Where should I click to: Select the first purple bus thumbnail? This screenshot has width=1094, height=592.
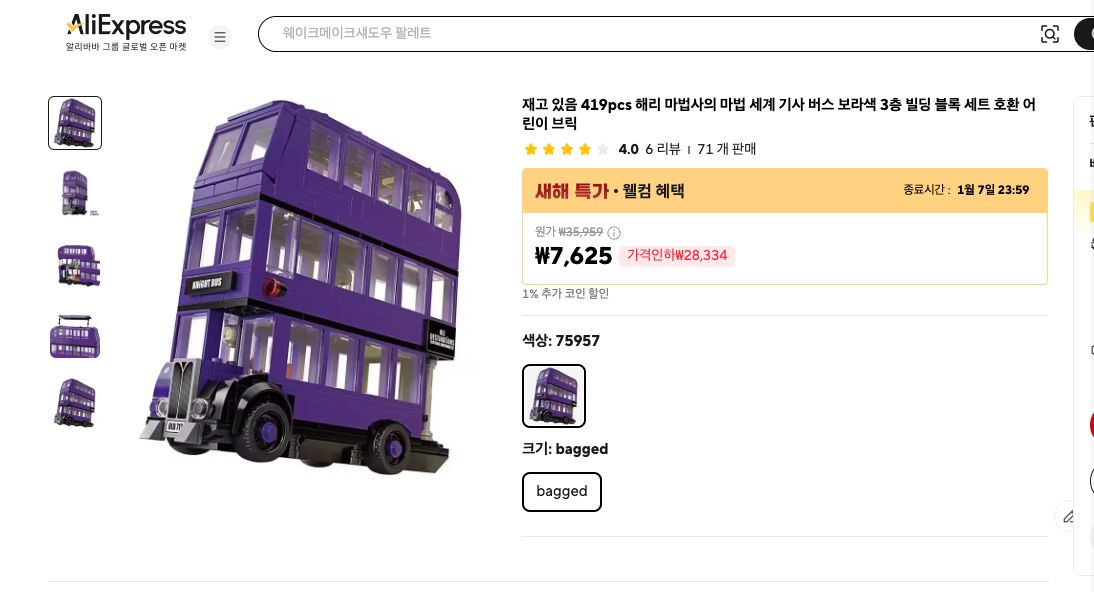click(x=75, y=122)
